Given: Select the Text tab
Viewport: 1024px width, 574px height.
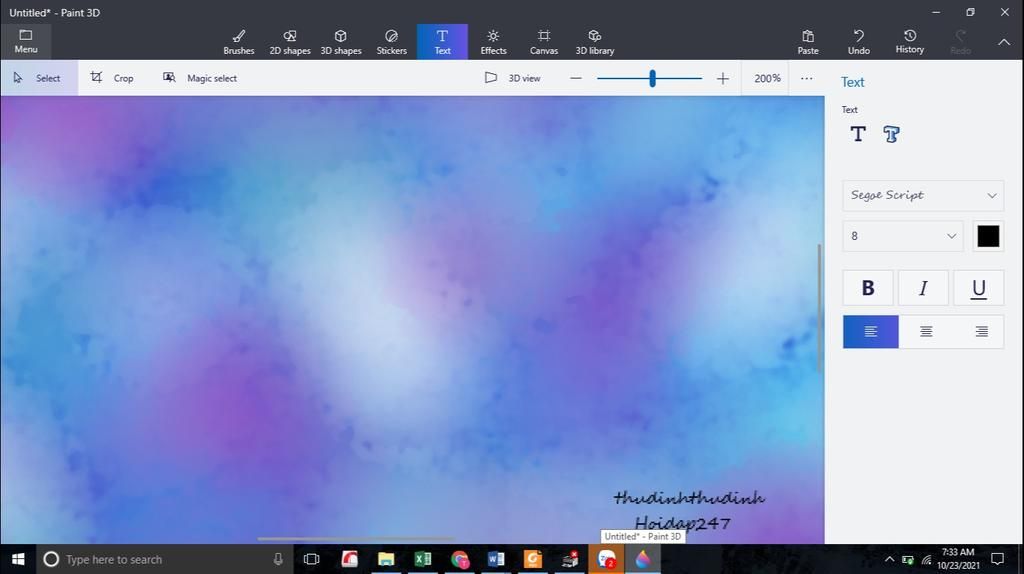Looking at the screenshot, I should [x=442, y=42].
